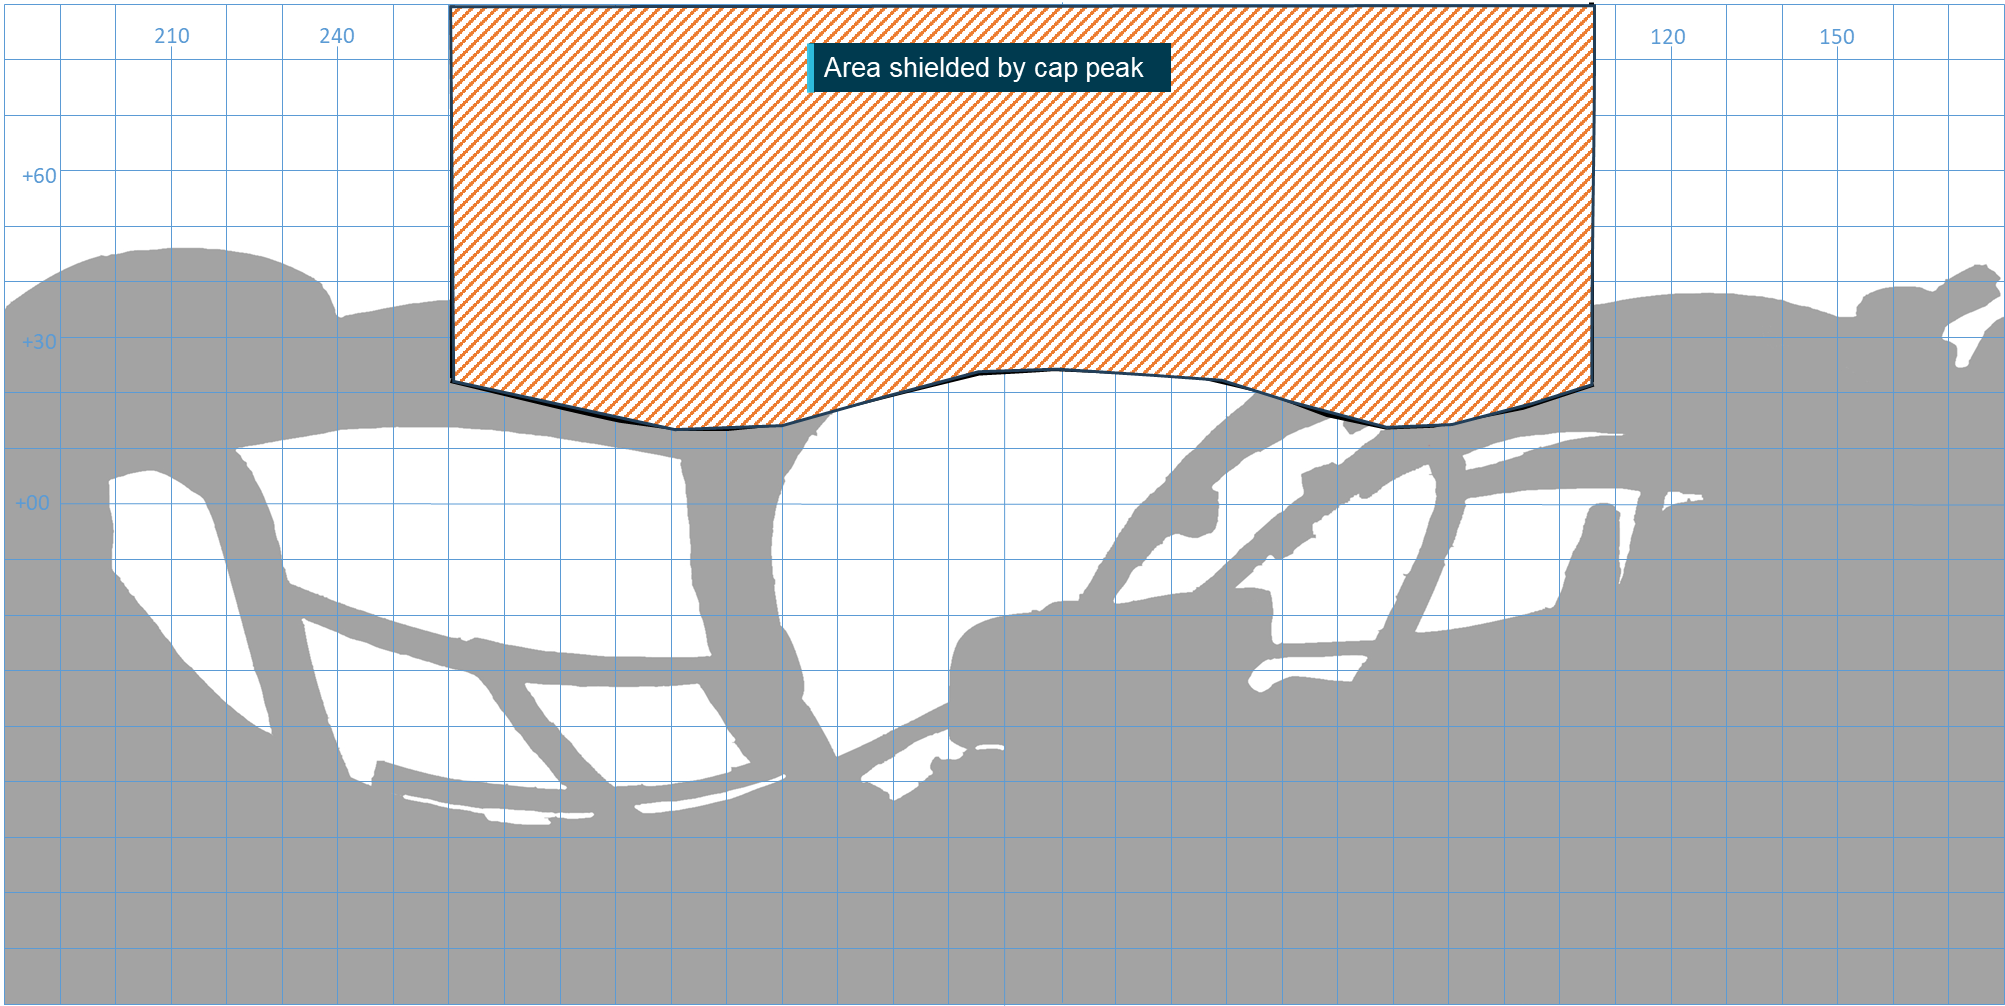The image size is (2005, 1006).
Task: Select the 150 azimuth axis label
Action: tap(1837, 37)
